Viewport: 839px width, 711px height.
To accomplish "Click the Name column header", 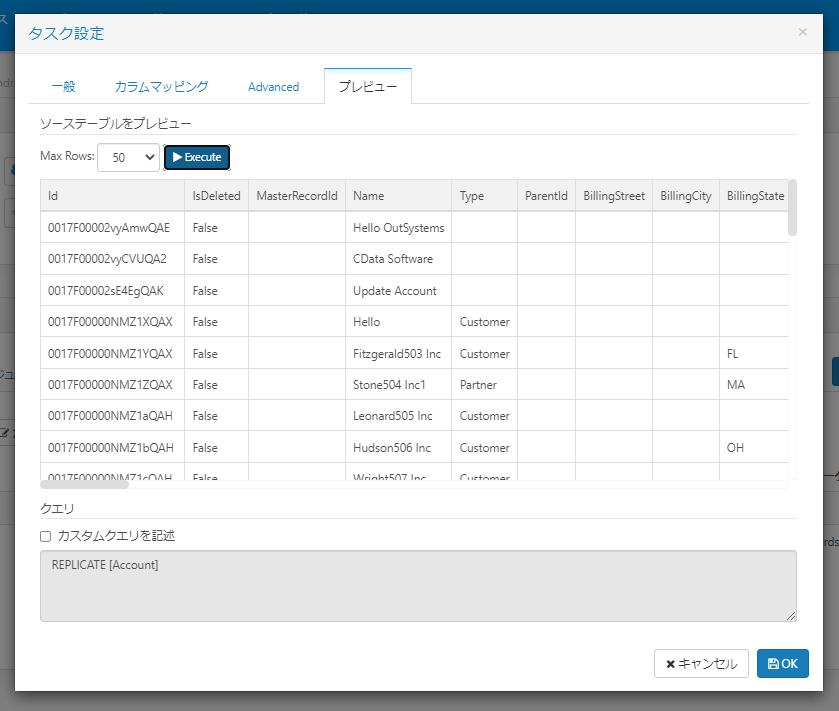I will pyautogui.click(x=399, y=196).
